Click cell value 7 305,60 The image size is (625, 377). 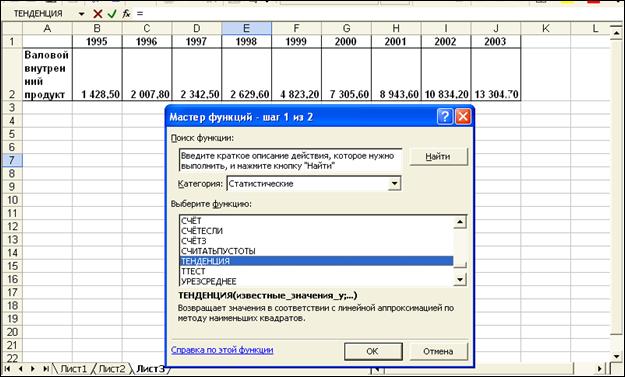tap(346, 75)
